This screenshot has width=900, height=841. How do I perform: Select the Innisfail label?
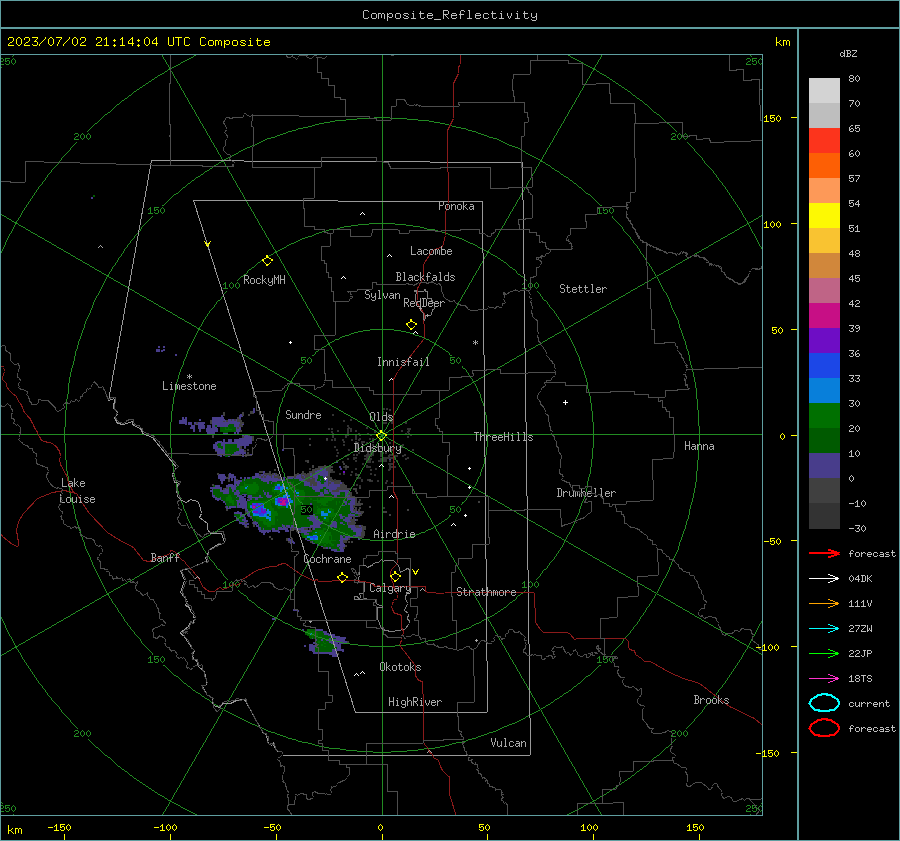403,362
